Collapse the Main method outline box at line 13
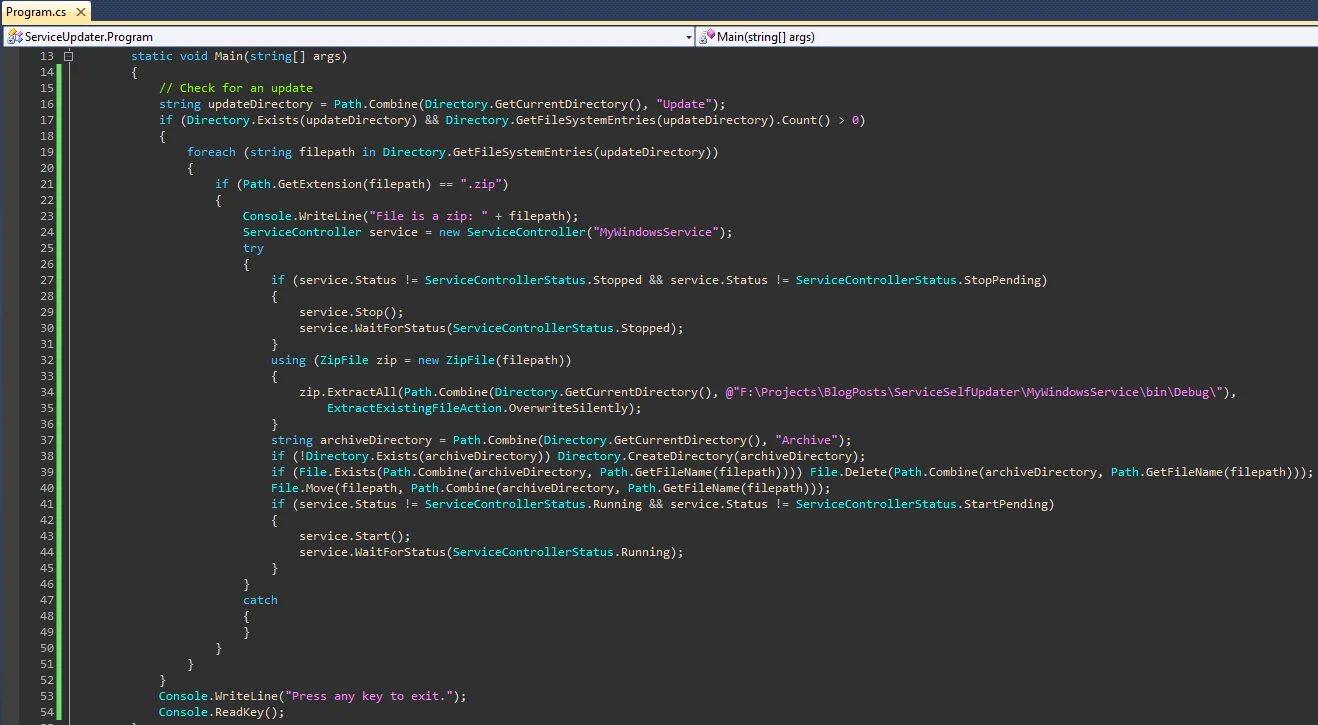 pyautogui.click(x=68, y=56)
